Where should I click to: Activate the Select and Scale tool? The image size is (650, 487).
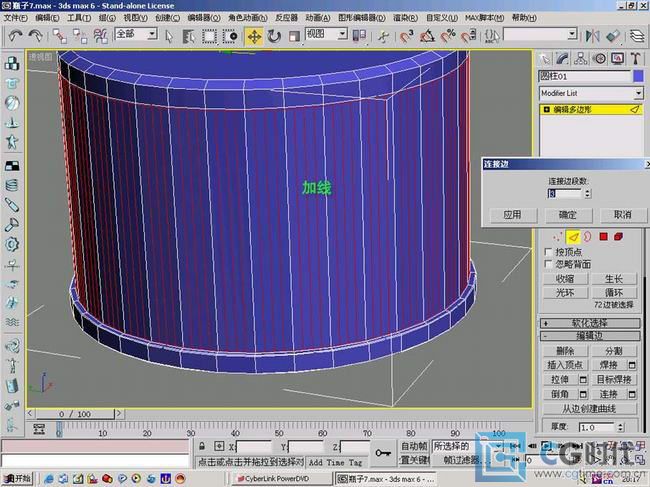pos(294,36)
